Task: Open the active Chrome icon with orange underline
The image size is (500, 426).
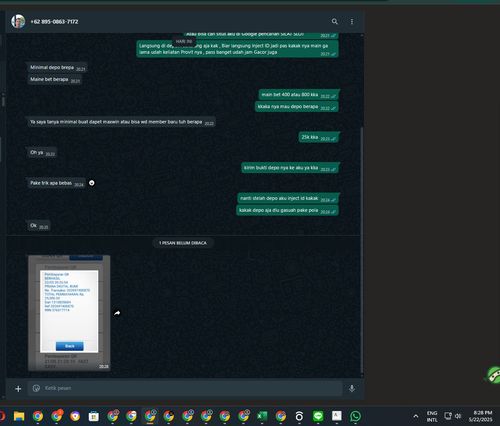Action: 150,416
